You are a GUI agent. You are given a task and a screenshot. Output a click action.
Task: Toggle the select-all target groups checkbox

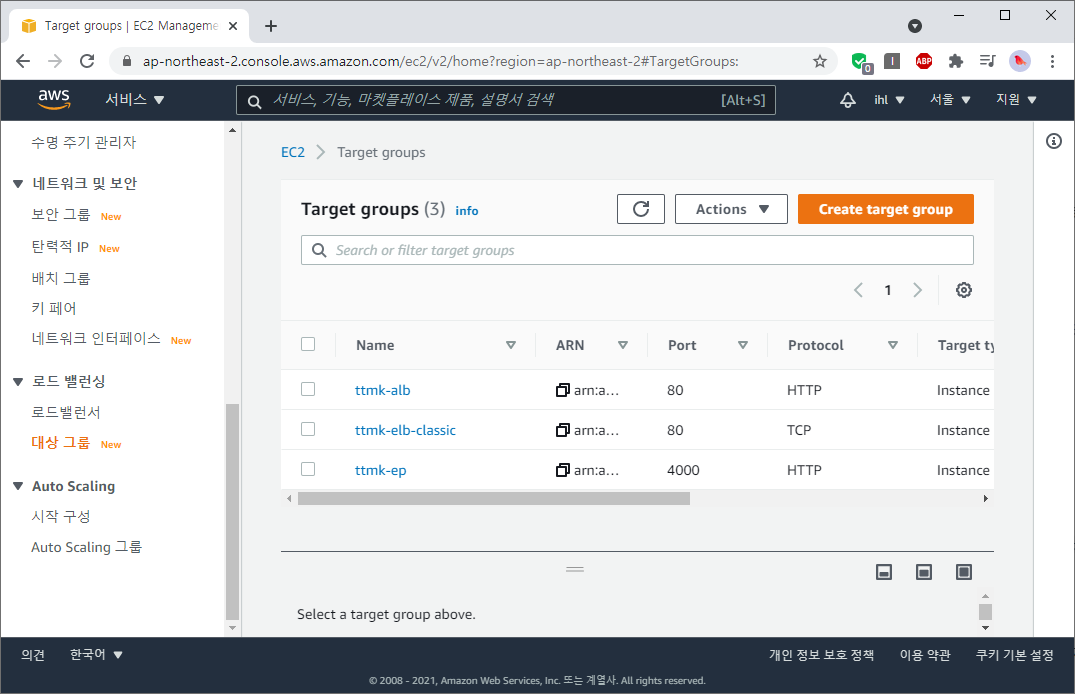point(308,344)
